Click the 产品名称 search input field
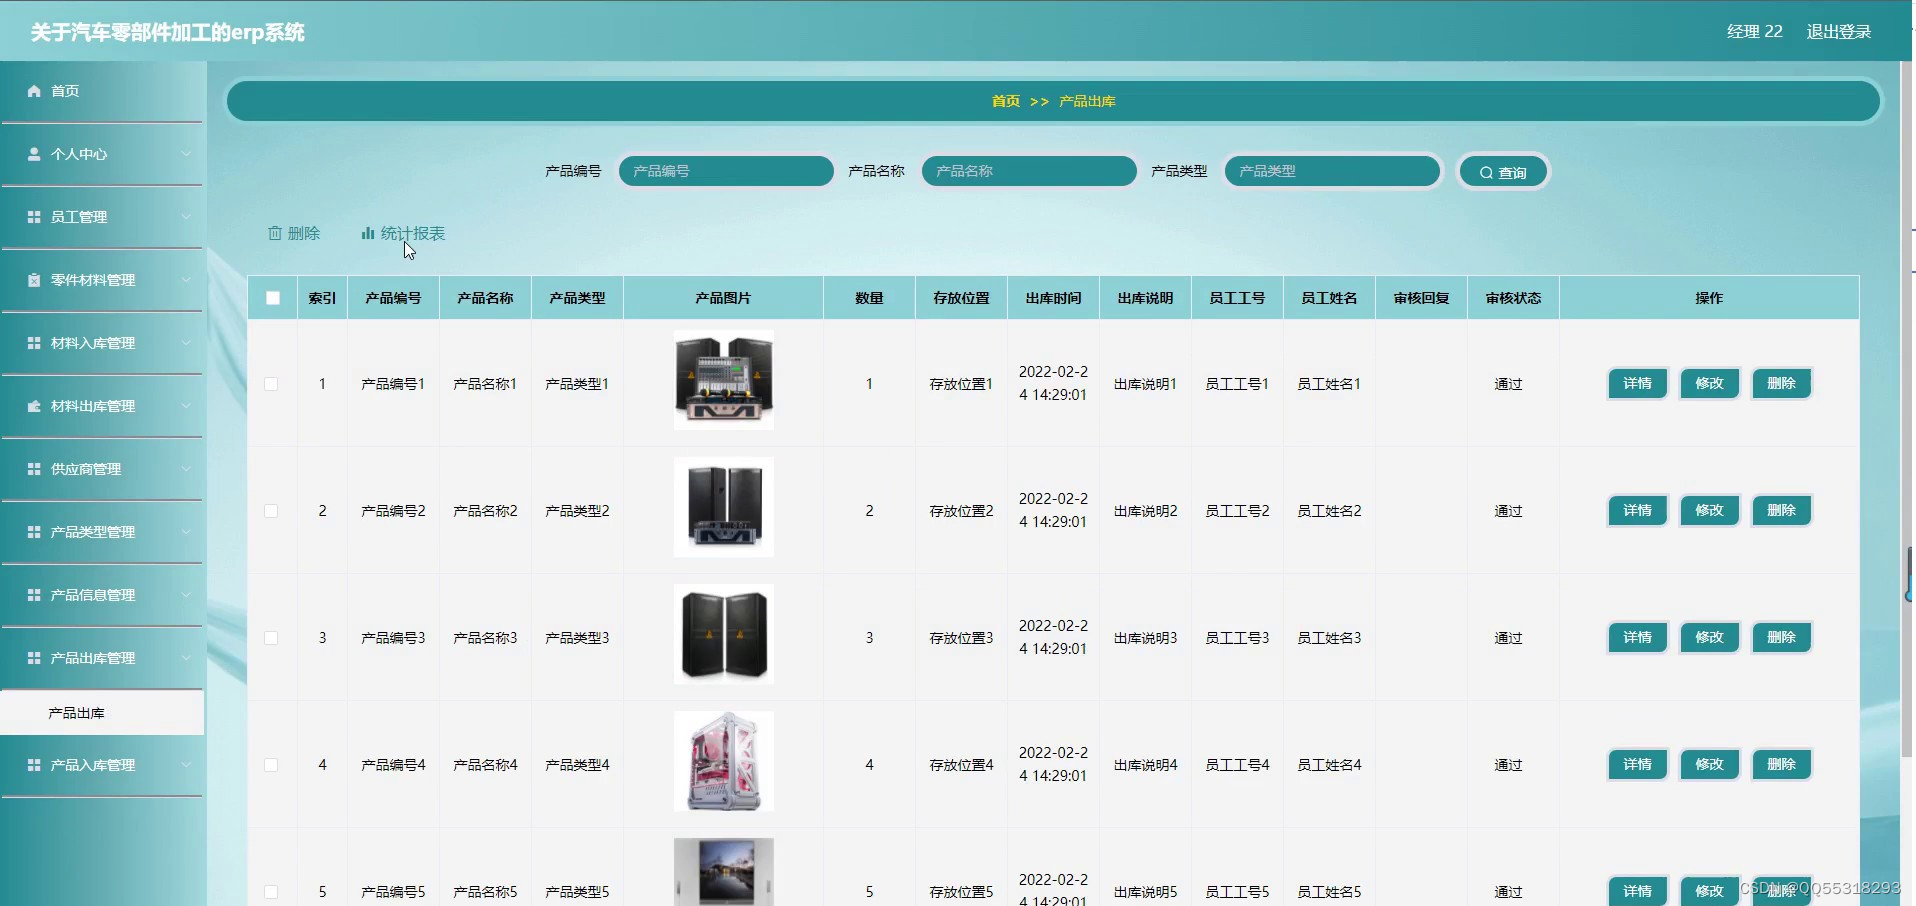The height and width of the screenshot is (906, 1916). click(1029, 171)
